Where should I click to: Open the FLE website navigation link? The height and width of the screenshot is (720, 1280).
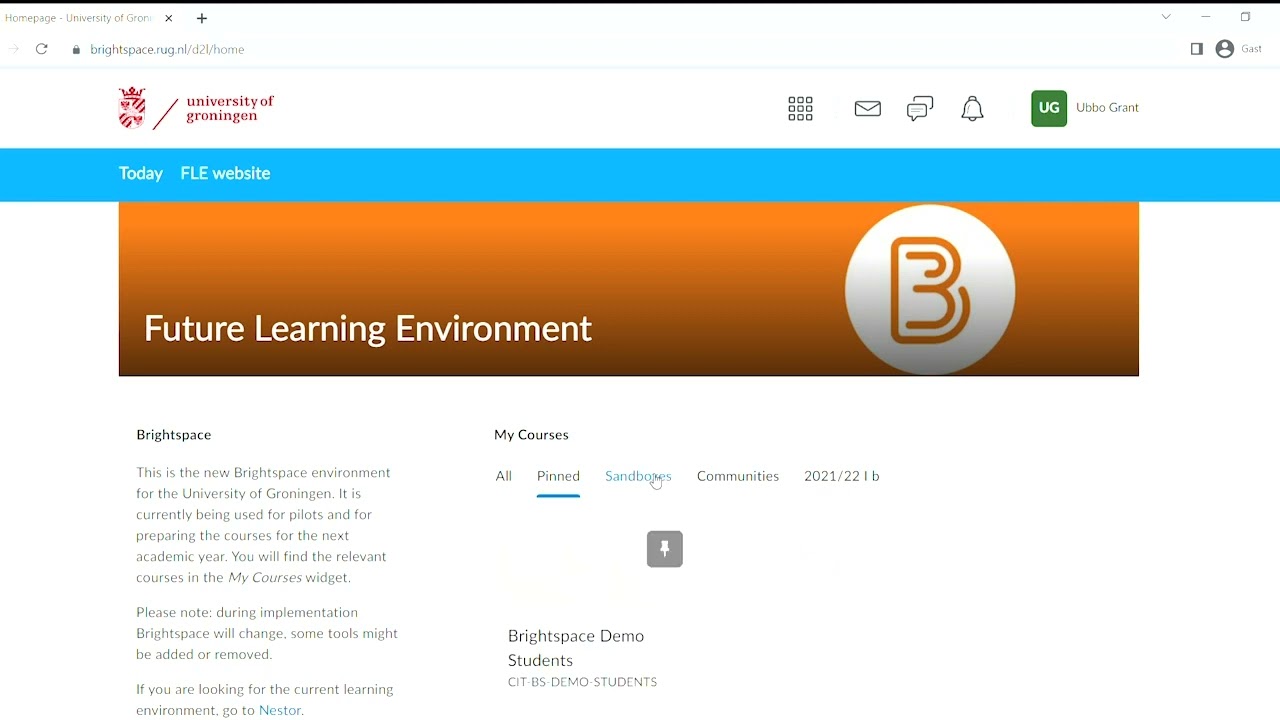[226, 174]
